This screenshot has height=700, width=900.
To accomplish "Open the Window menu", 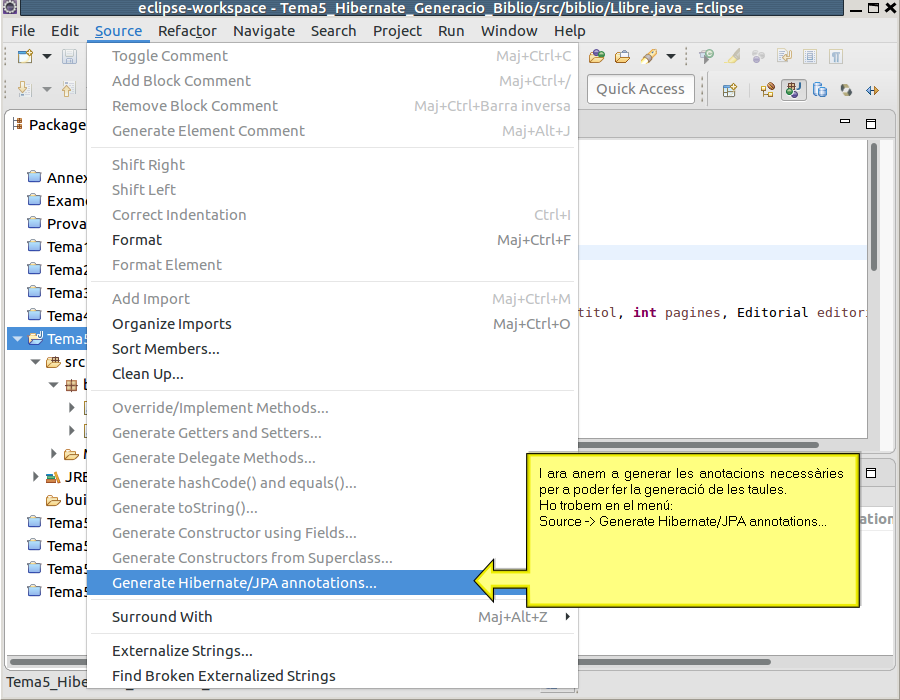I will pos(509,31).
